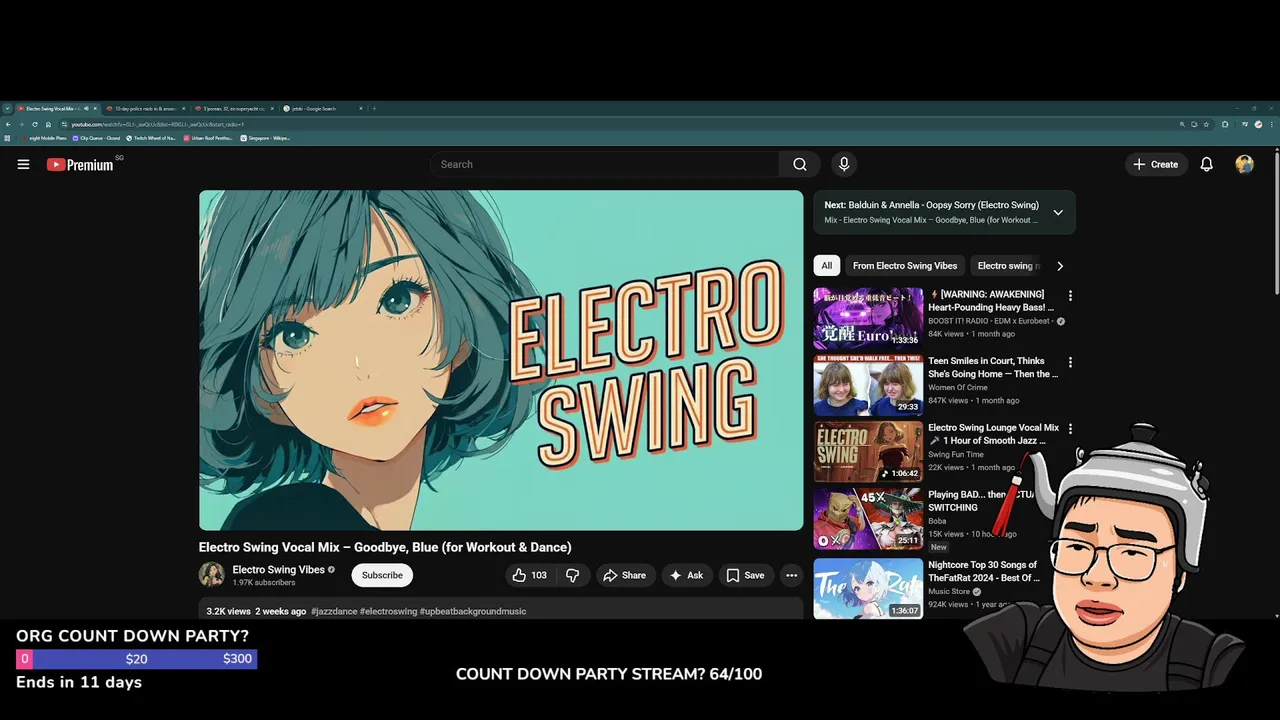Viewport: 1280px width, 720px height.
Task: Open the notifications bell
Action: pyautogui.click(x=1206, y=164)
